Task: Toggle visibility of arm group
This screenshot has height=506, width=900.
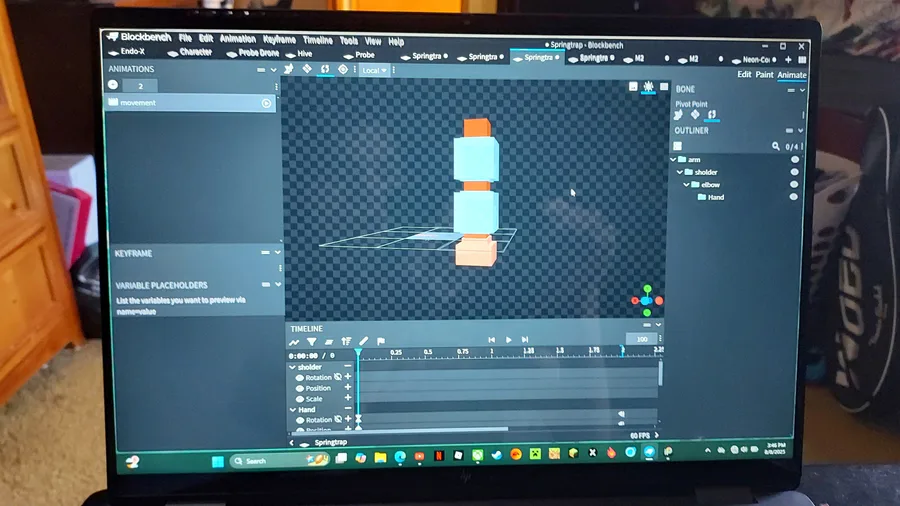Action: (795, 159)
